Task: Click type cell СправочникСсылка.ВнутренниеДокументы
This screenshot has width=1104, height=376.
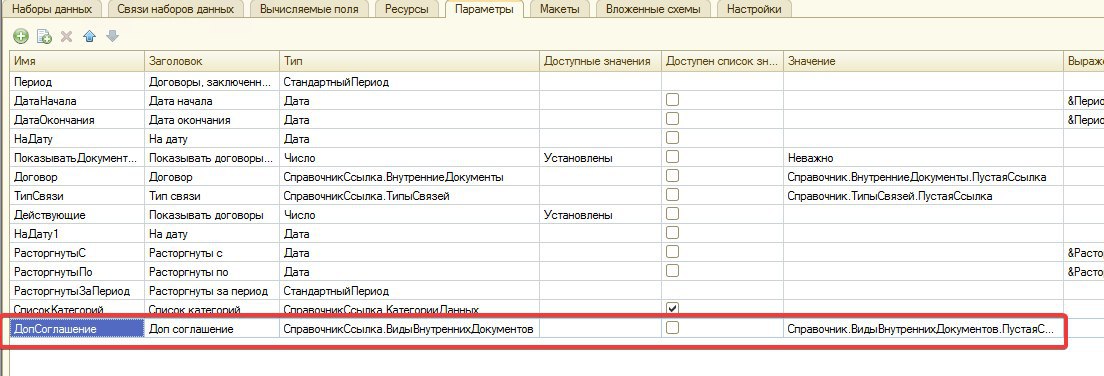Action: [409, 177]
